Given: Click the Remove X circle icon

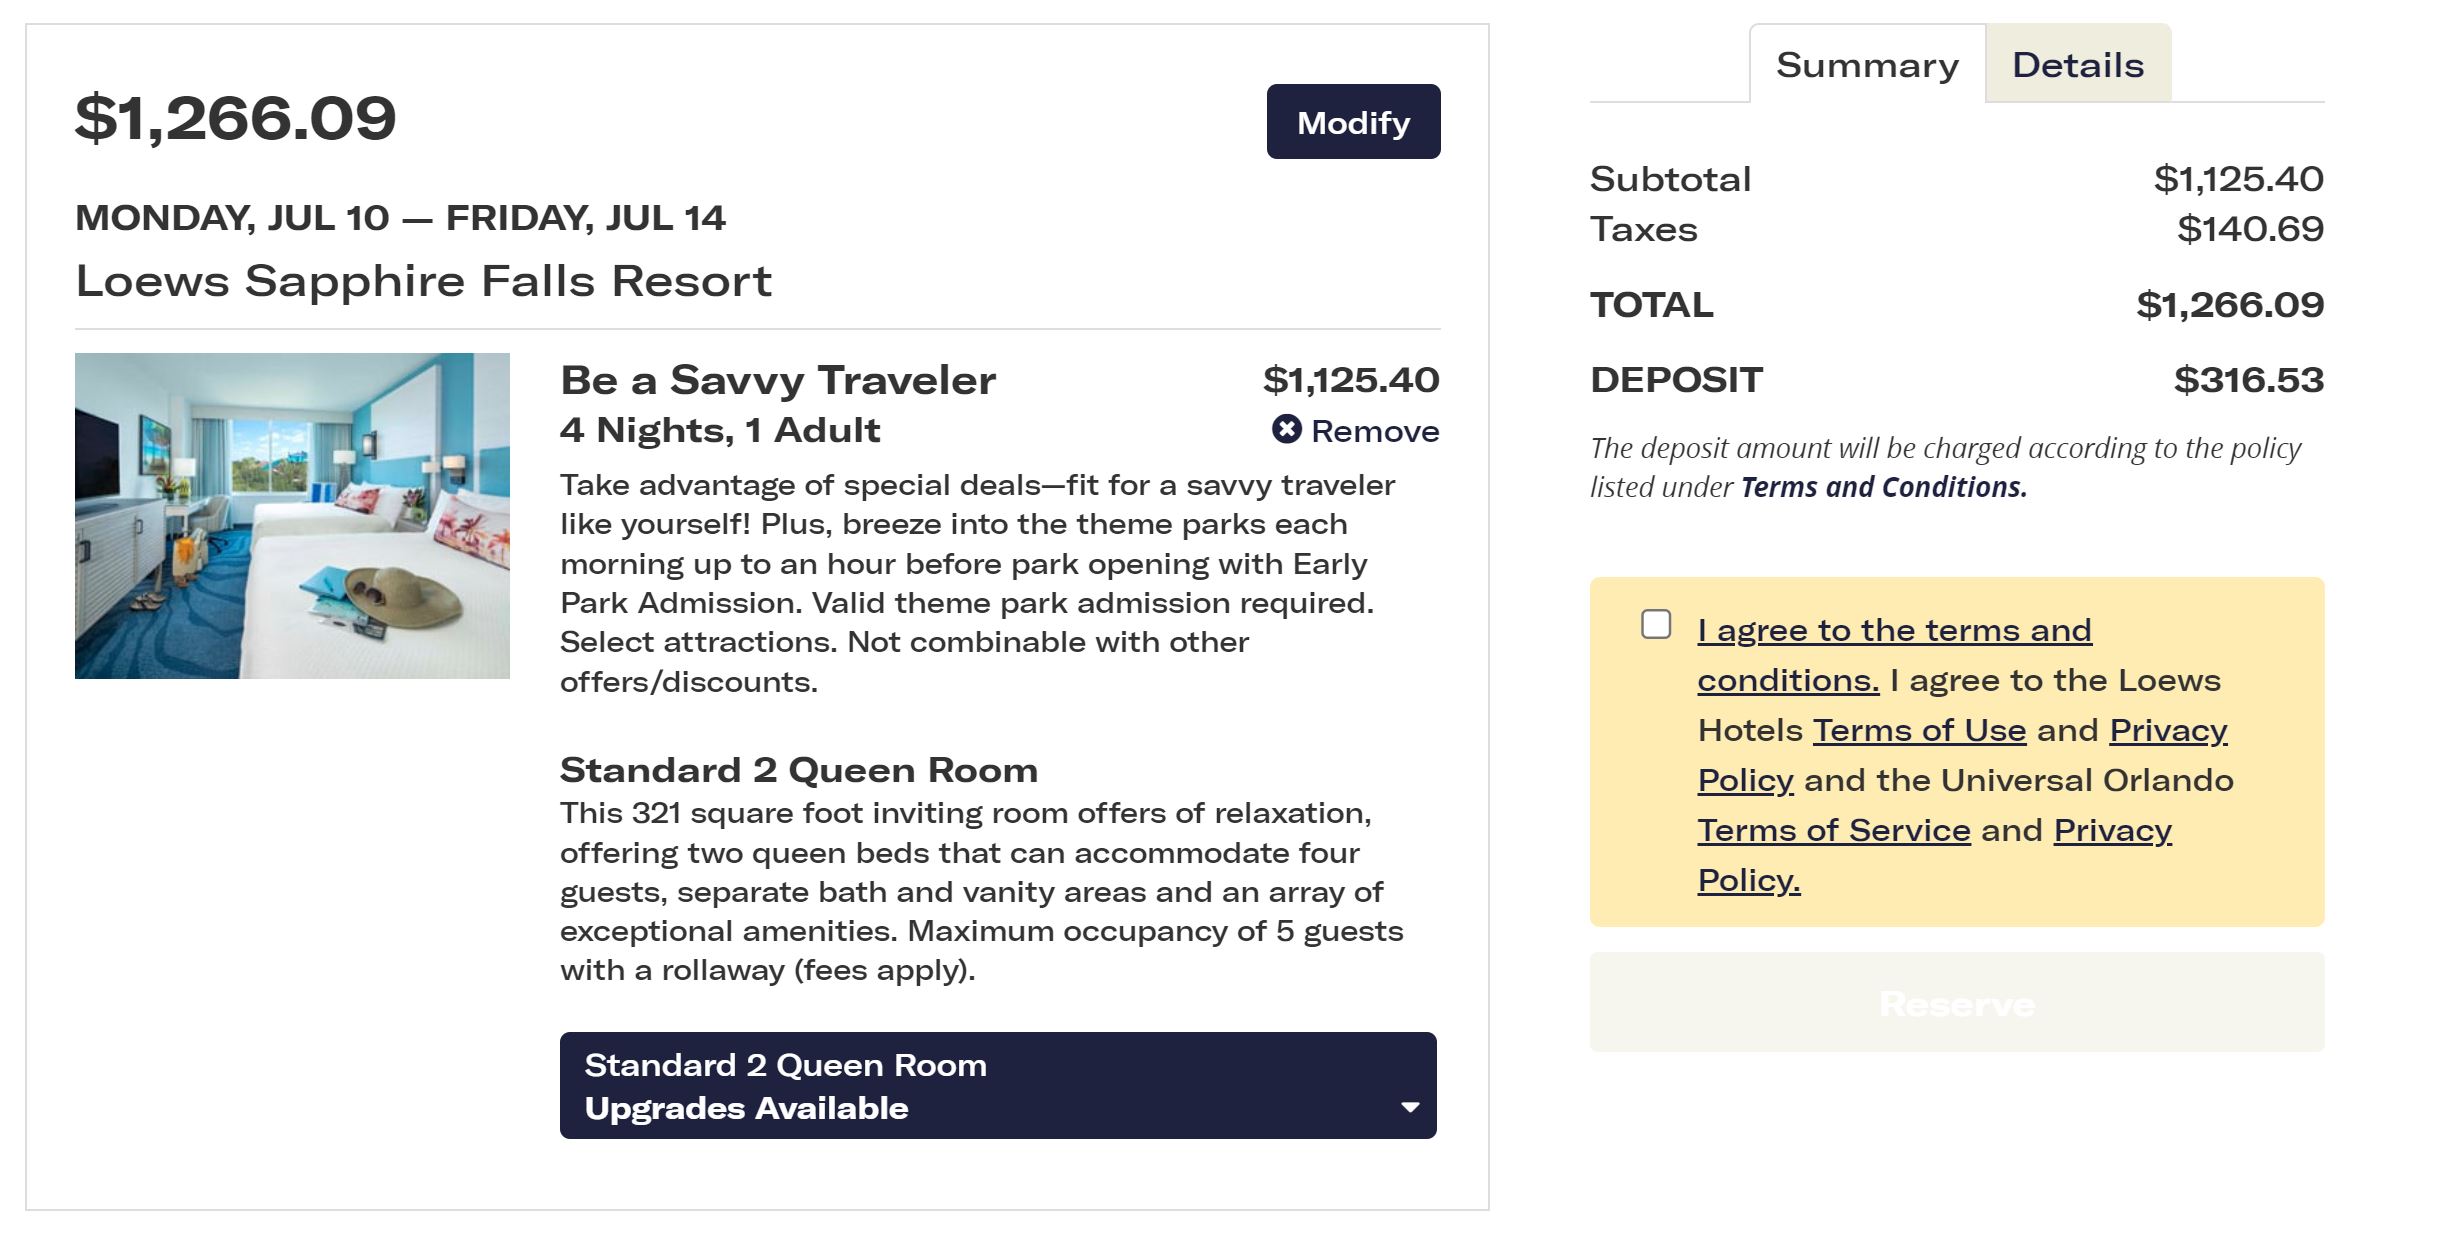Looking at the screenshot, I should [x=1286, y=429].
